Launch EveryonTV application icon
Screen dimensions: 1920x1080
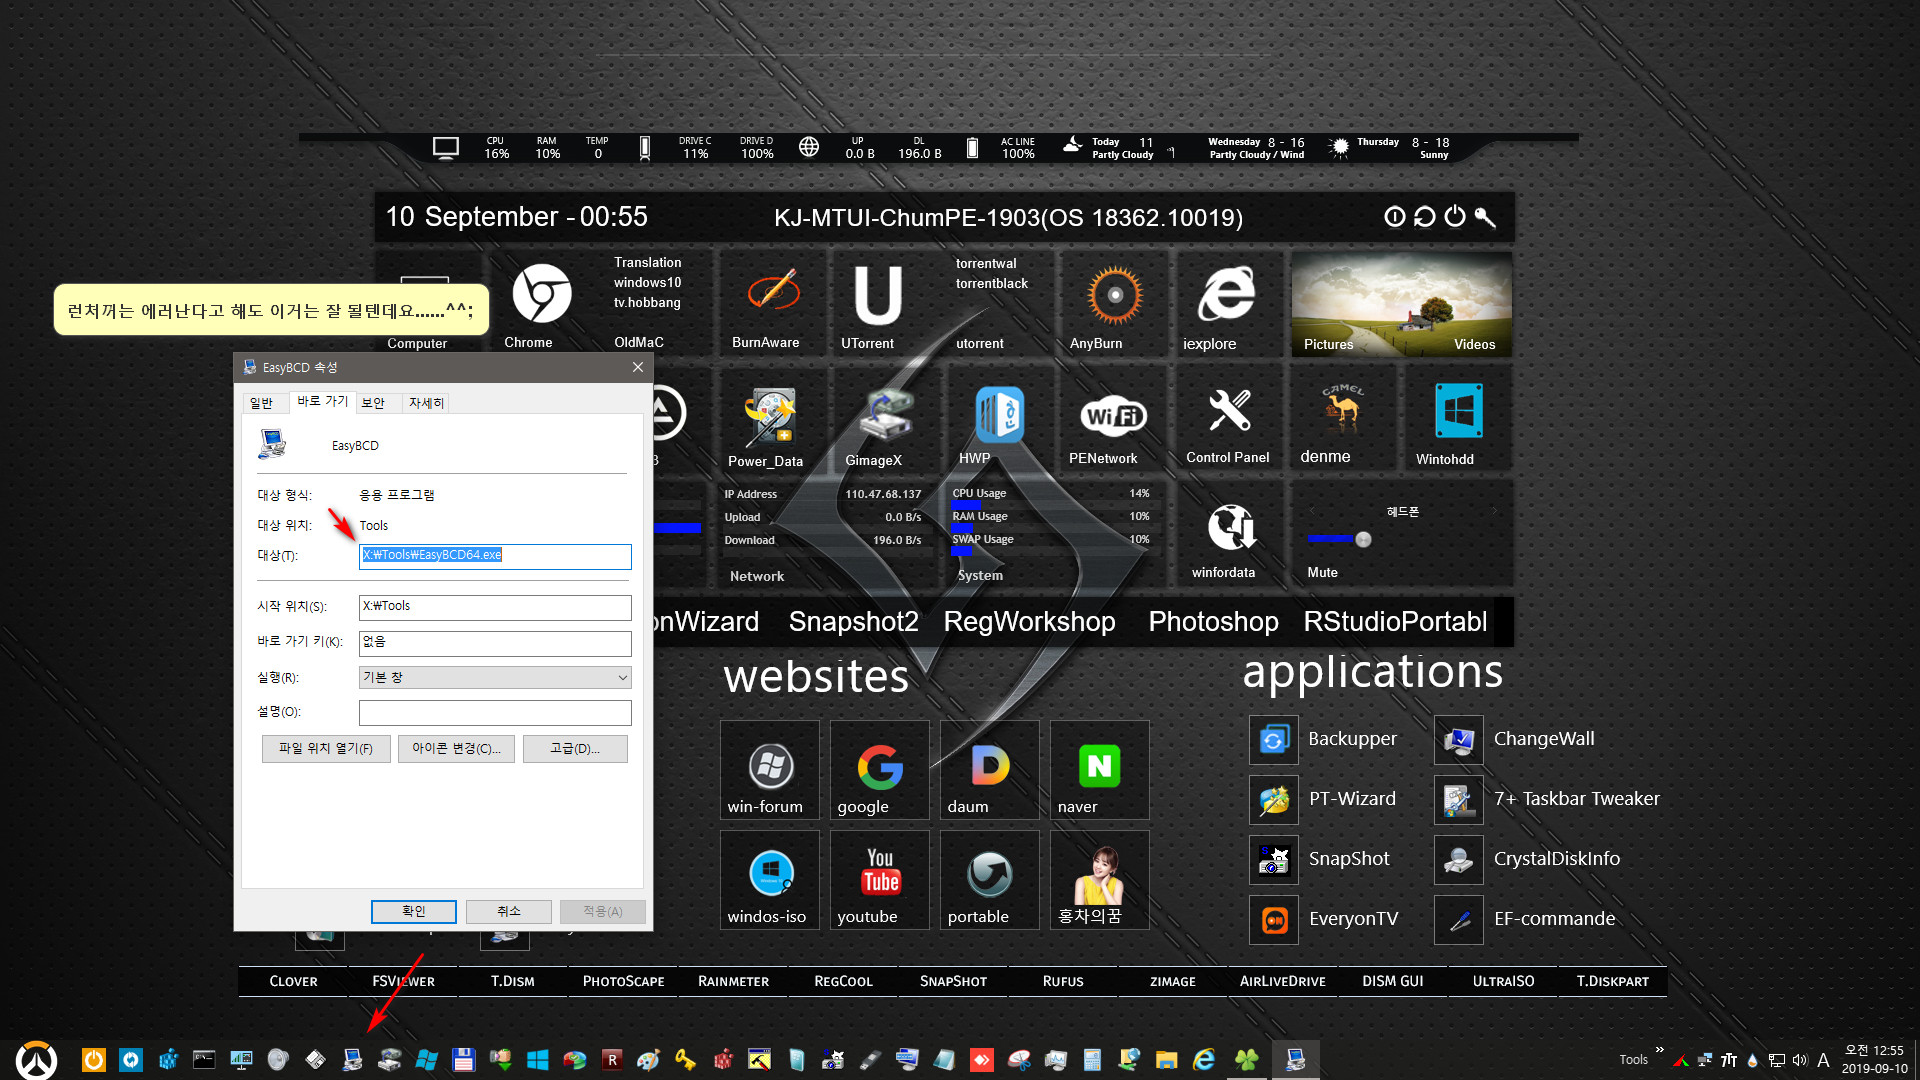point(1274,919)
